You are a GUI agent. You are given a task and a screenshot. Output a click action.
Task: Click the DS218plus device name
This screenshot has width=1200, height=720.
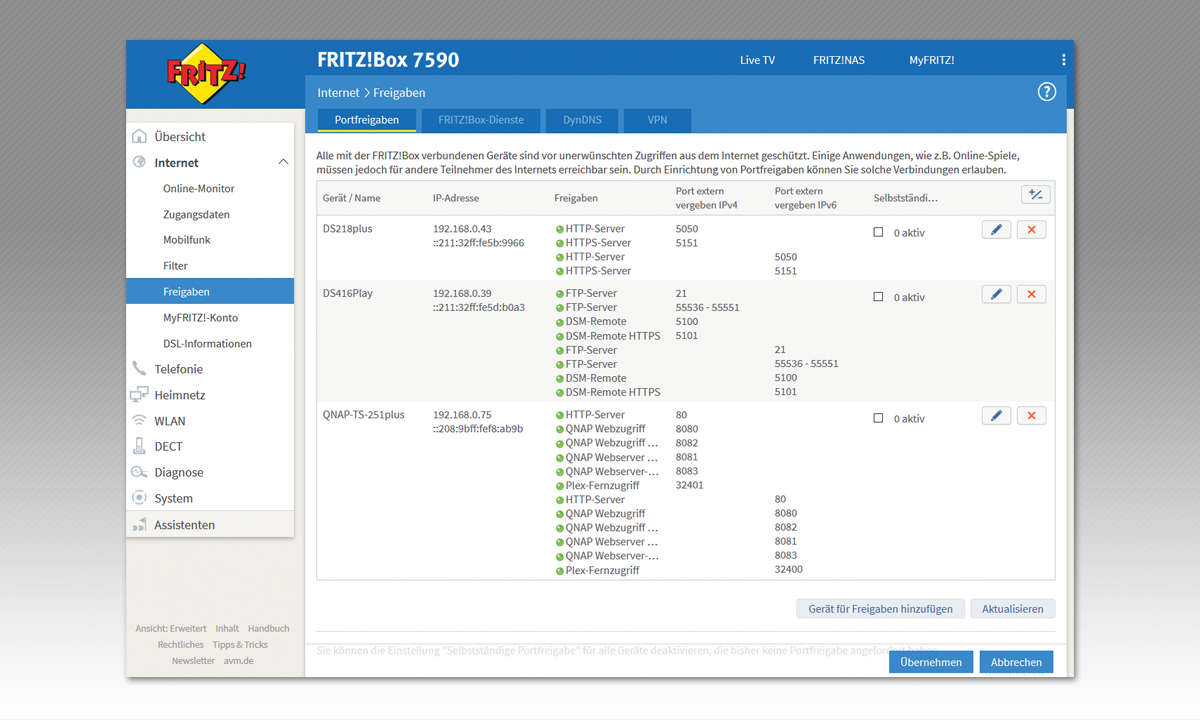coord(347,229)
